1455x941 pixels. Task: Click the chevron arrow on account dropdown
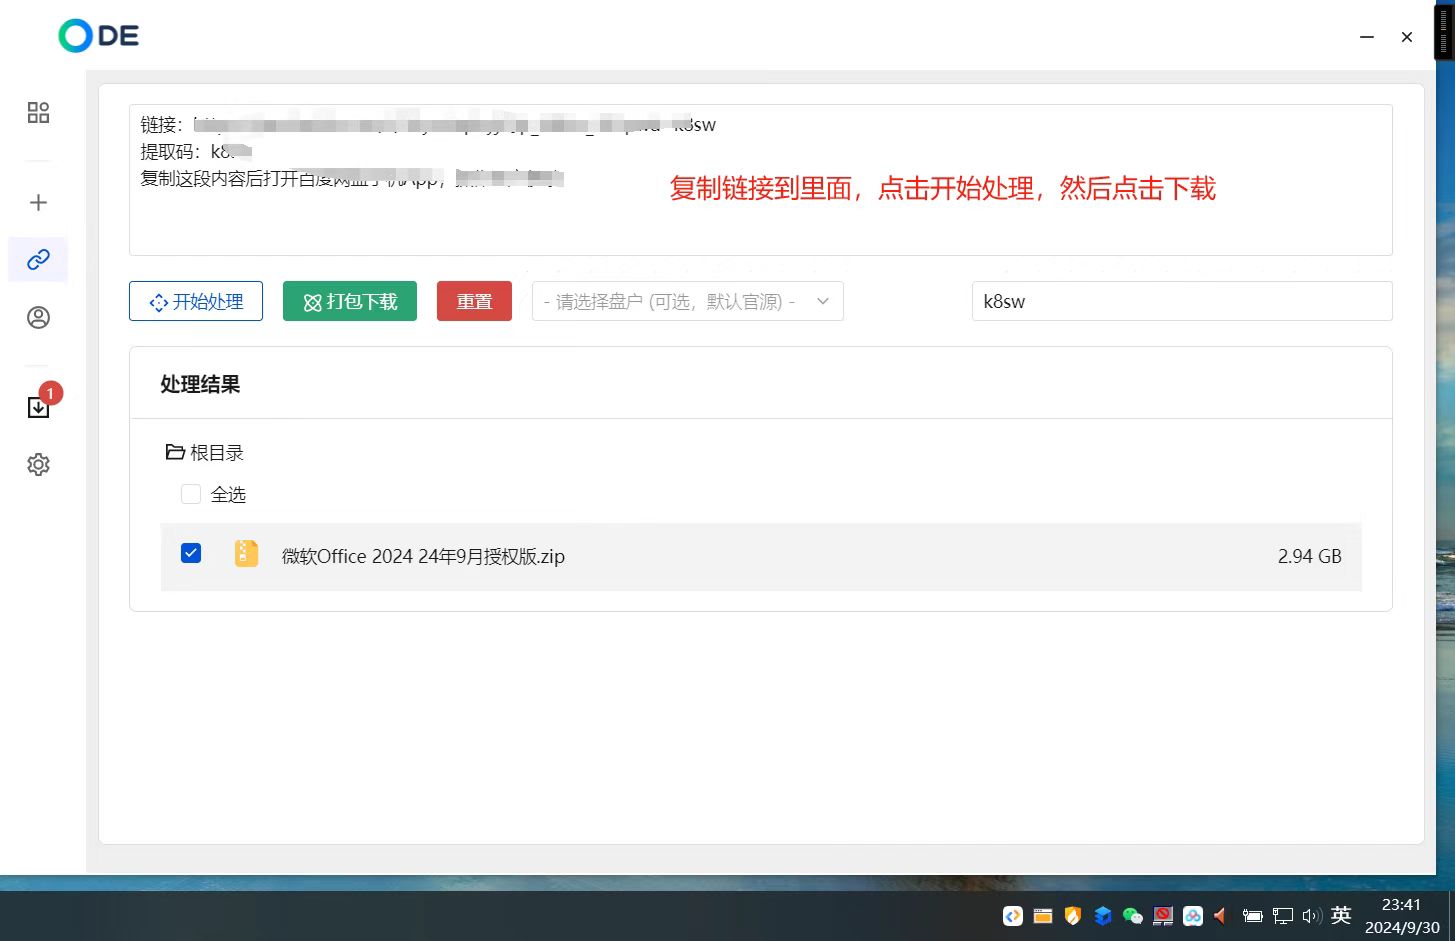823,301
